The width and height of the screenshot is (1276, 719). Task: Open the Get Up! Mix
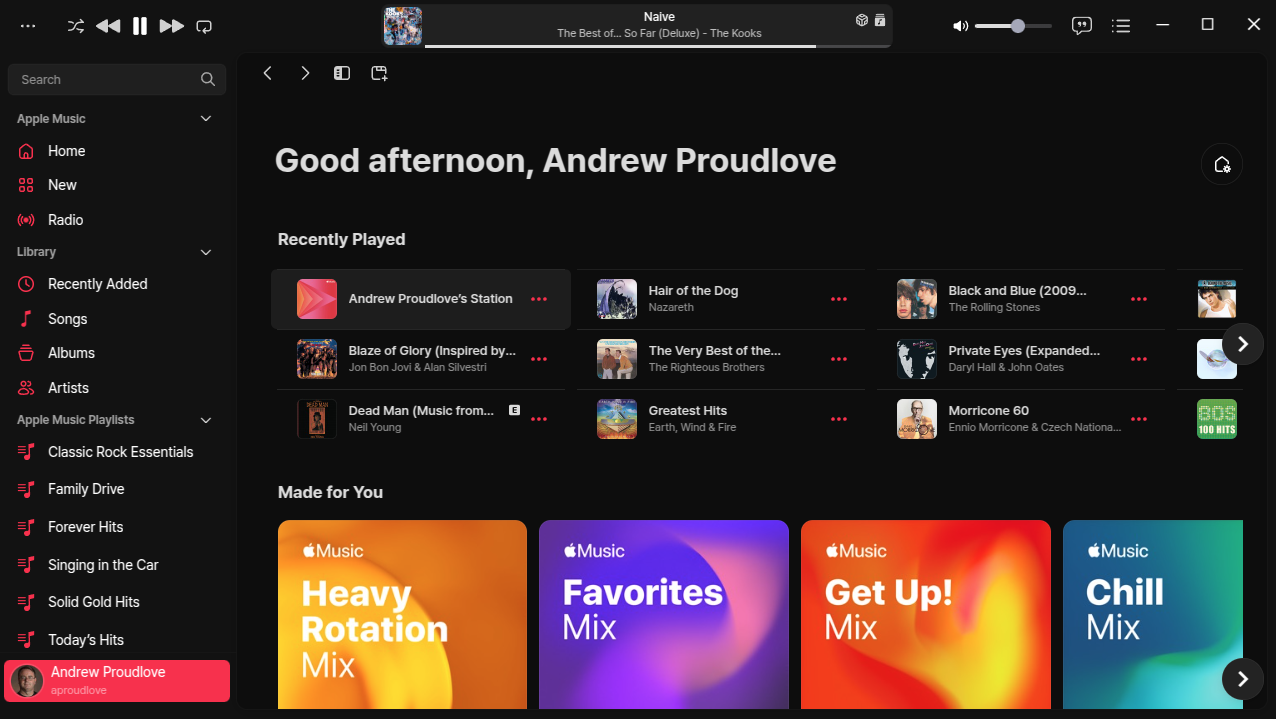point(926,614)
